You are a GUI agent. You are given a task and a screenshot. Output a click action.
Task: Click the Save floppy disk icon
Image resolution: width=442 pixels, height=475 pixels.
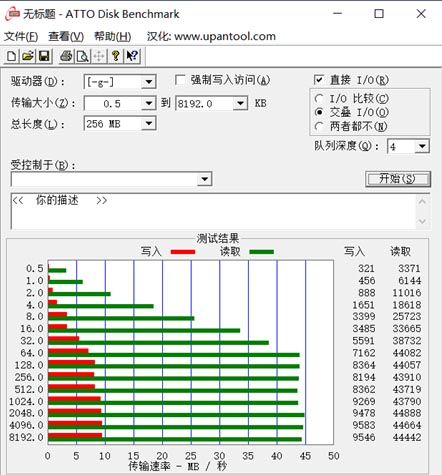(44, 56)
